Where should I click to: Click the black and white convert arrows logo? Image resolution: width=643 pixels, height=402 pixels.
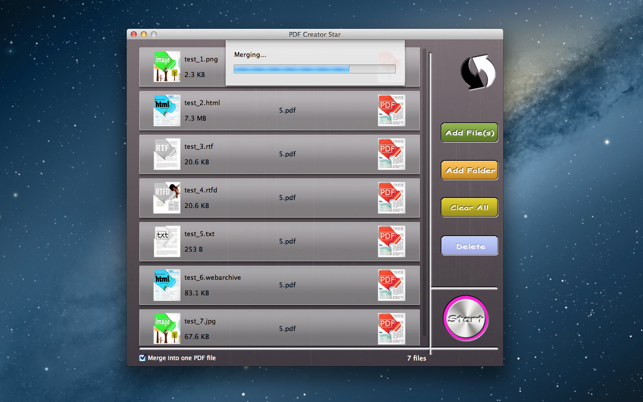click(x=478, y=72)
